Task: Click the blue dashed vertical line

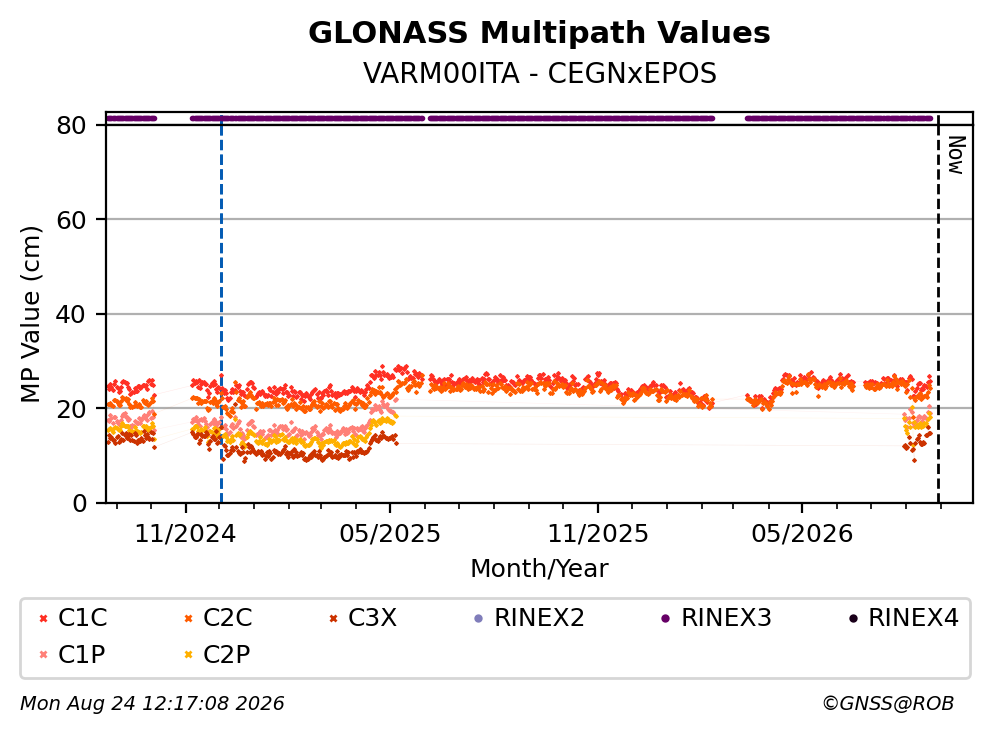Action: pyautogui.click(x=221, y=309)
